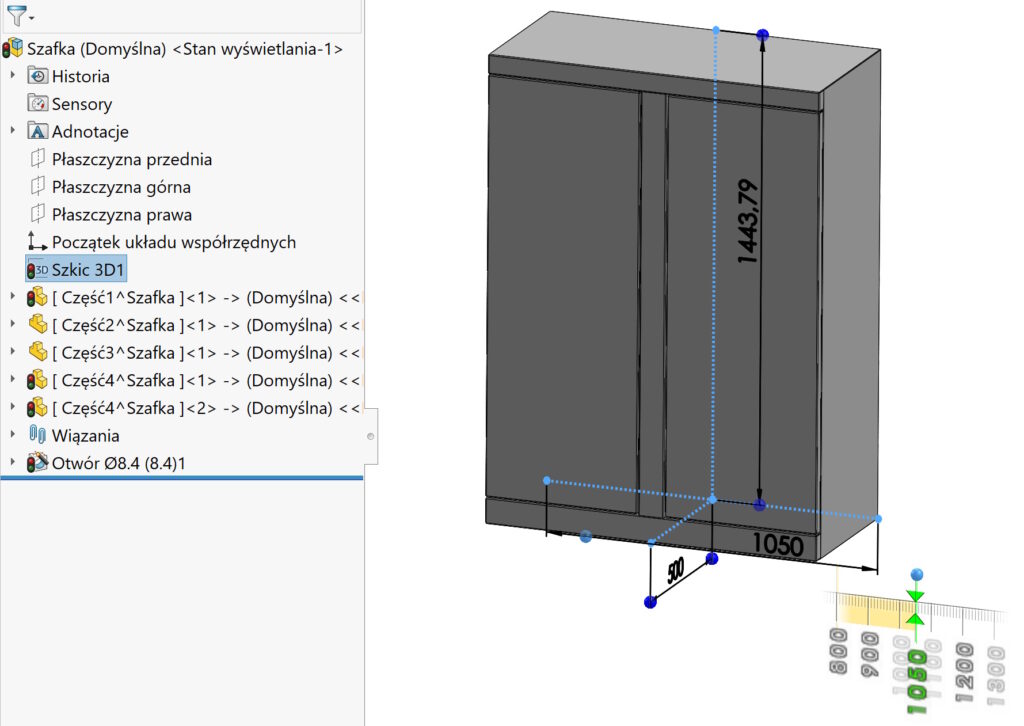
Task: Click the Początek układu współrzędnych origin icon
Action: [38, 242]
